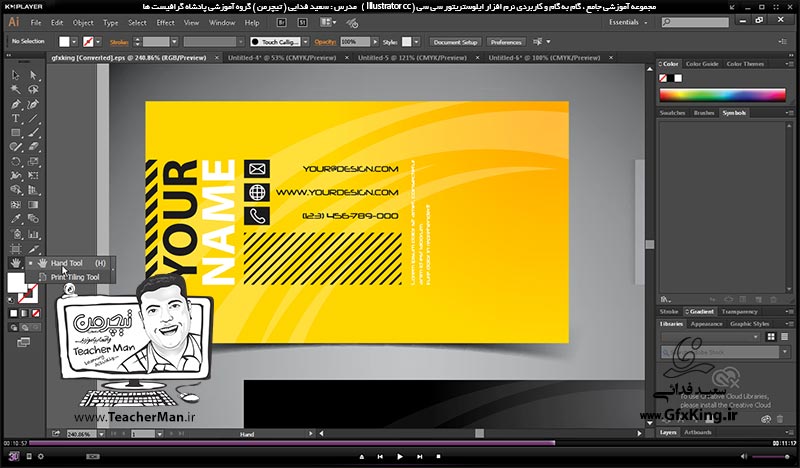Image resolution: width=800 pixels, height=468 pixels.
Task: Open the Object menu
Action: (x=83, y=22)
